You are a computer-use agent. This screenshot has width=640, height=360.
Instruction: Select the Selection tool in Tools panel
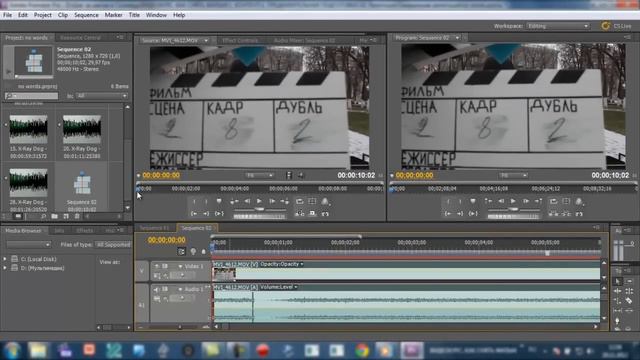point(618,281)
